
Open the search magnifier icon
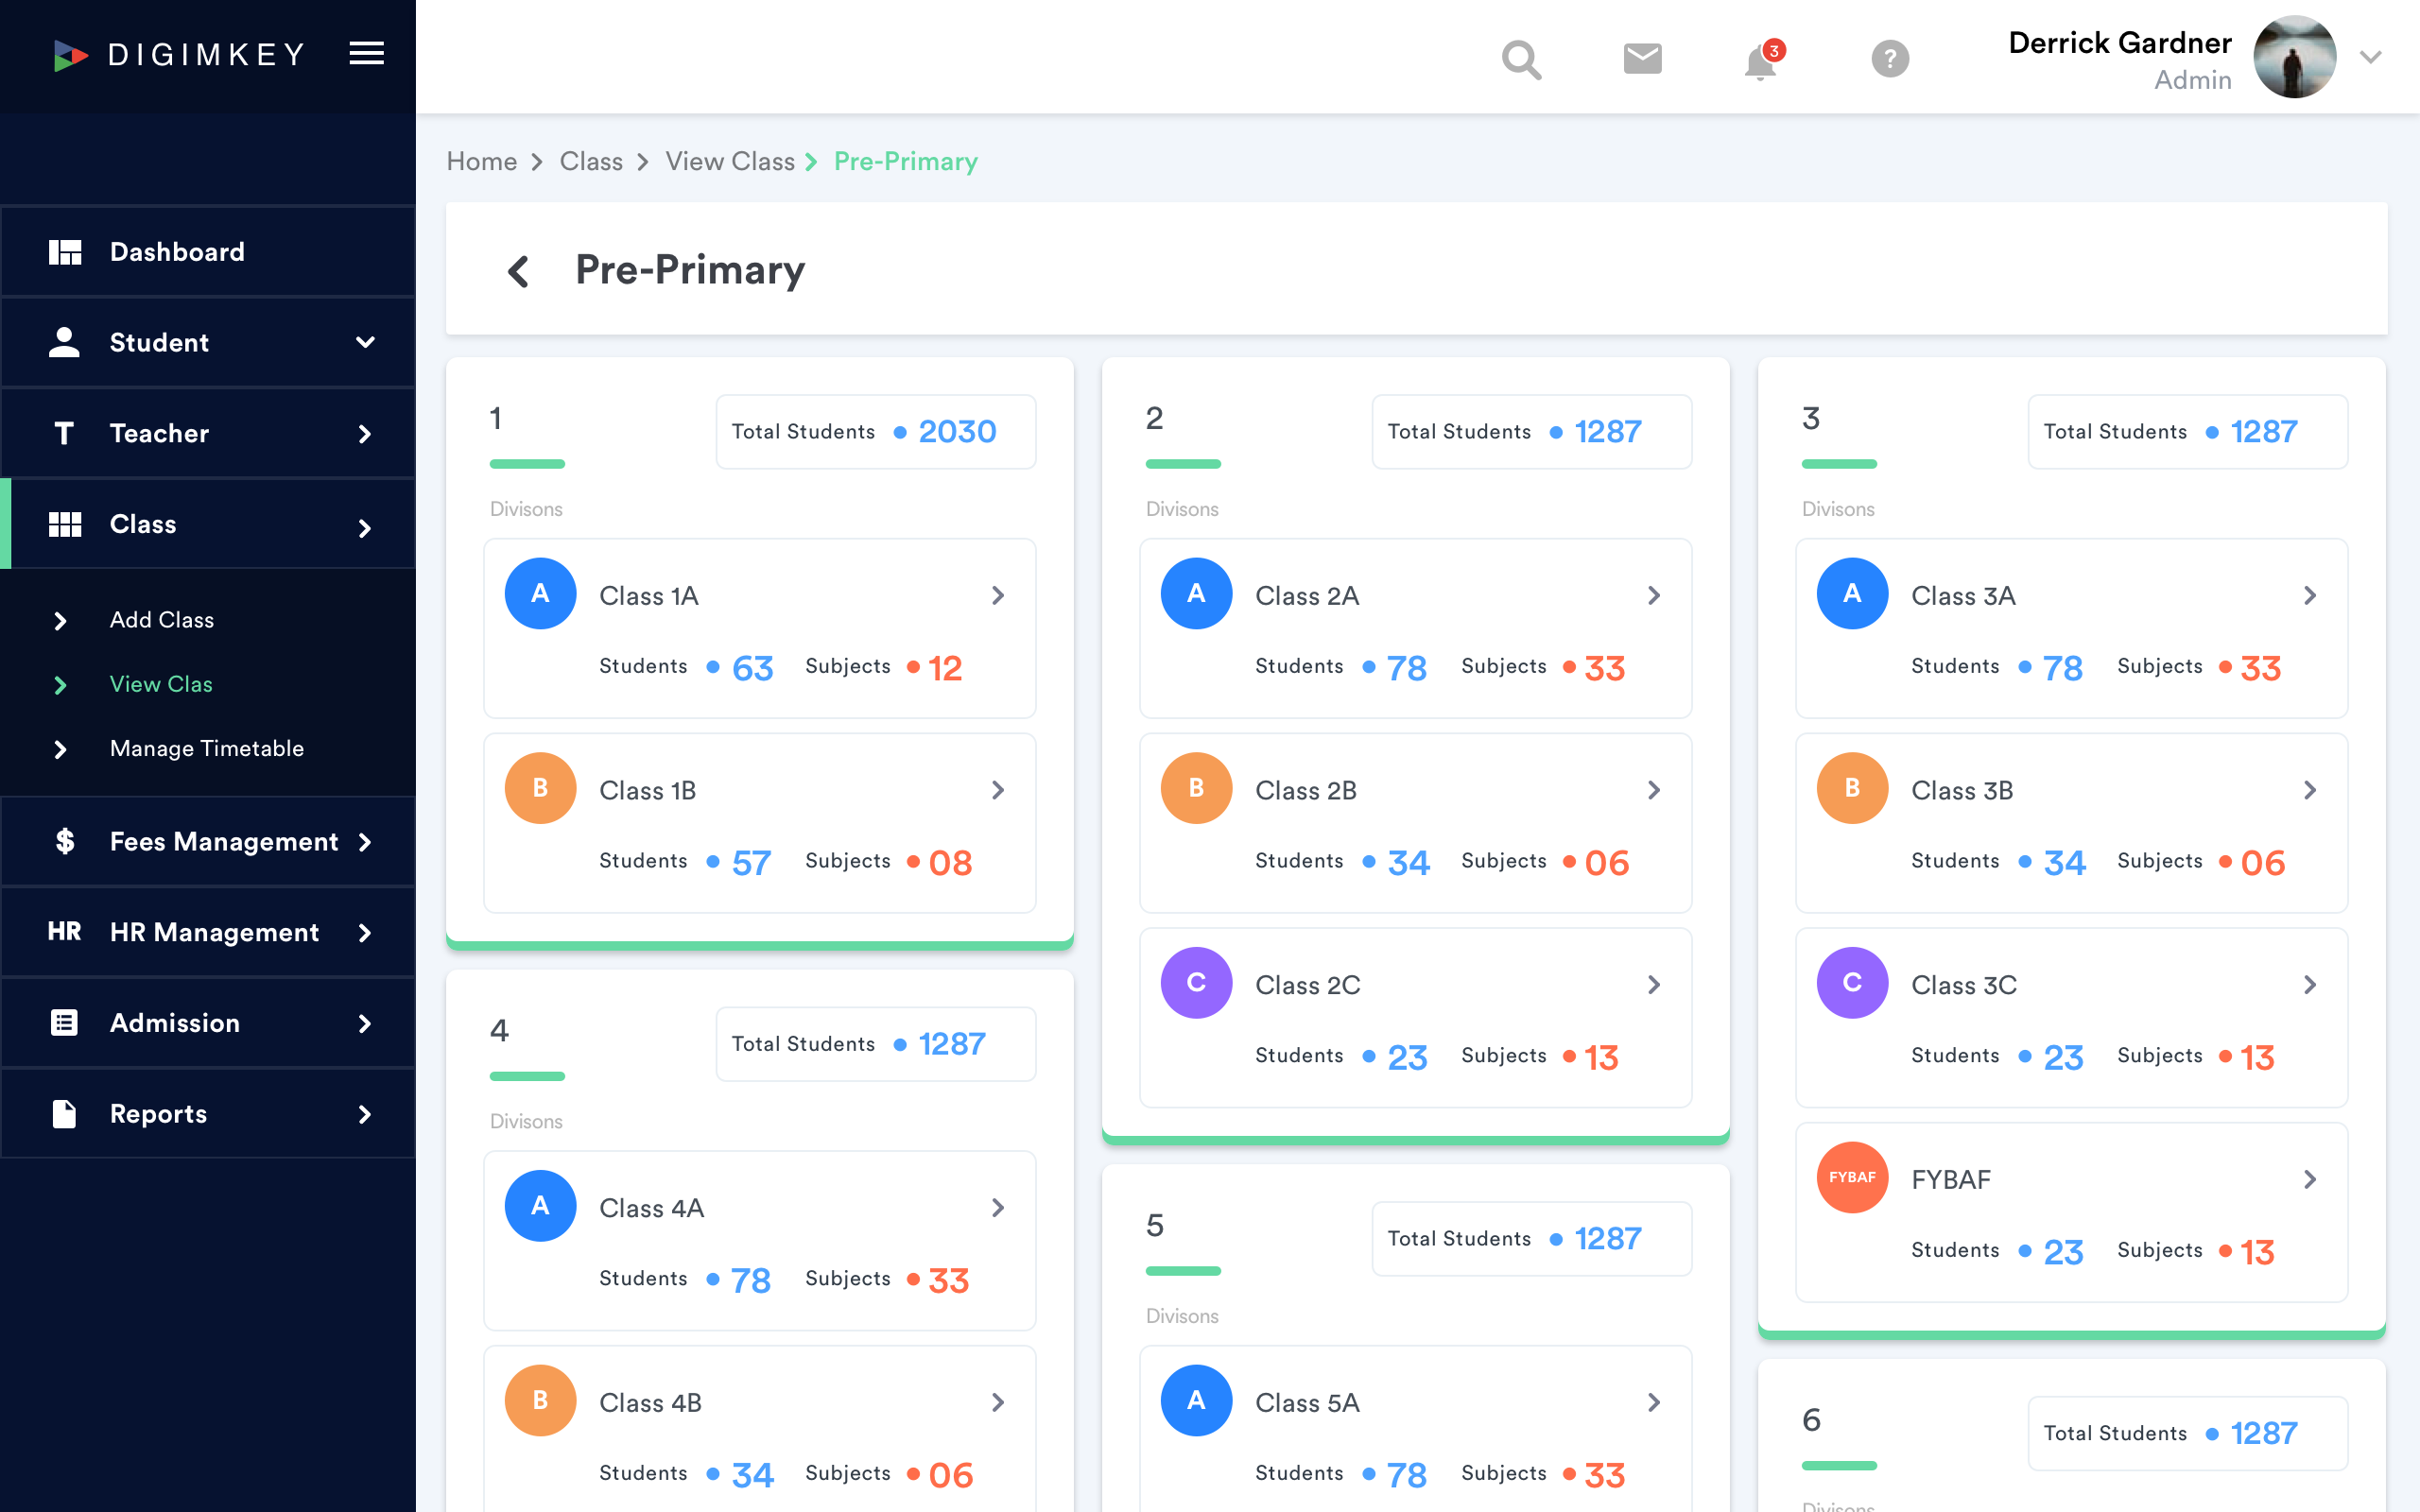click(1521, 59)
